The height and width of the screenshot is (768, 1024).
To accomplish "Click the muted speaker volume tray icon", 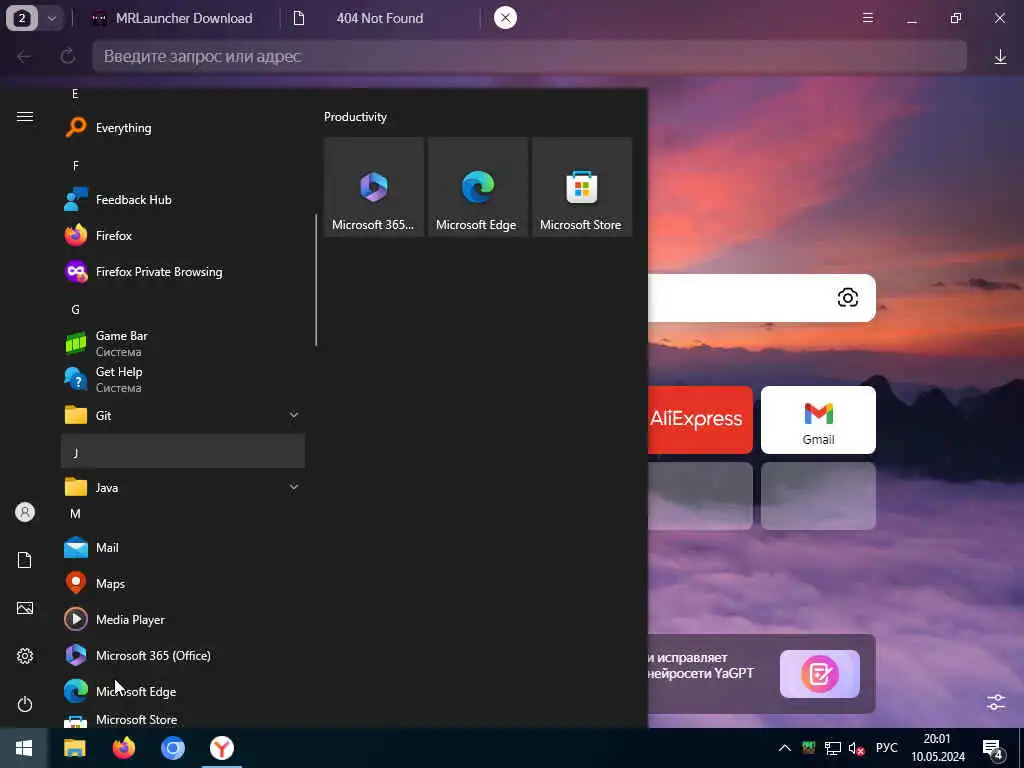I will [856, 748].
